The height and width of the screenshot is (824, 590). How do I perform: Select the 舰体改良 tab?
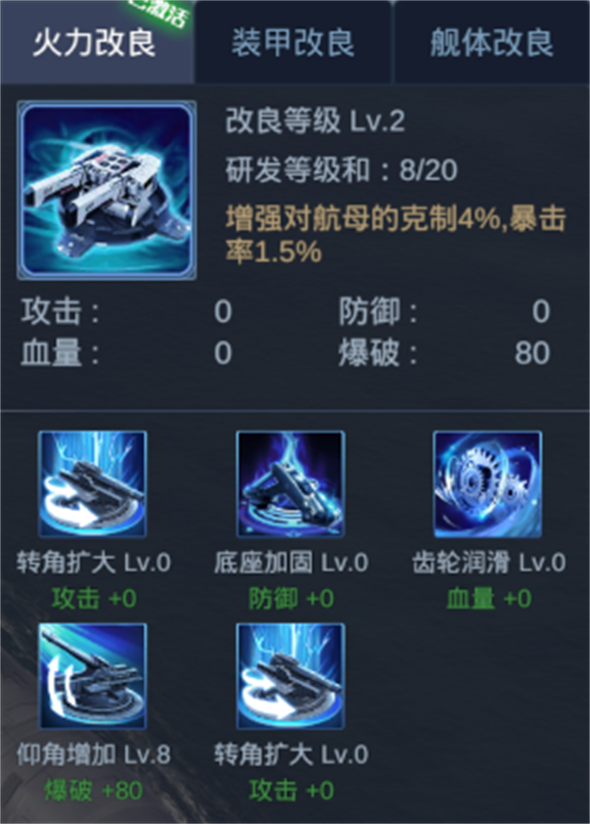pos(492,42)
